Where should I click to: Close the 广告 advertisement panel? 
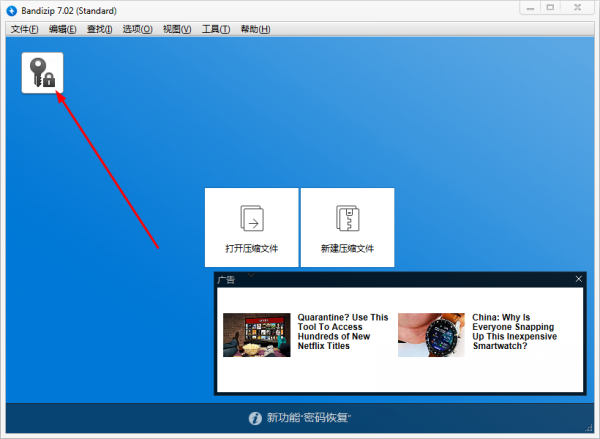(x=577, y=280)
